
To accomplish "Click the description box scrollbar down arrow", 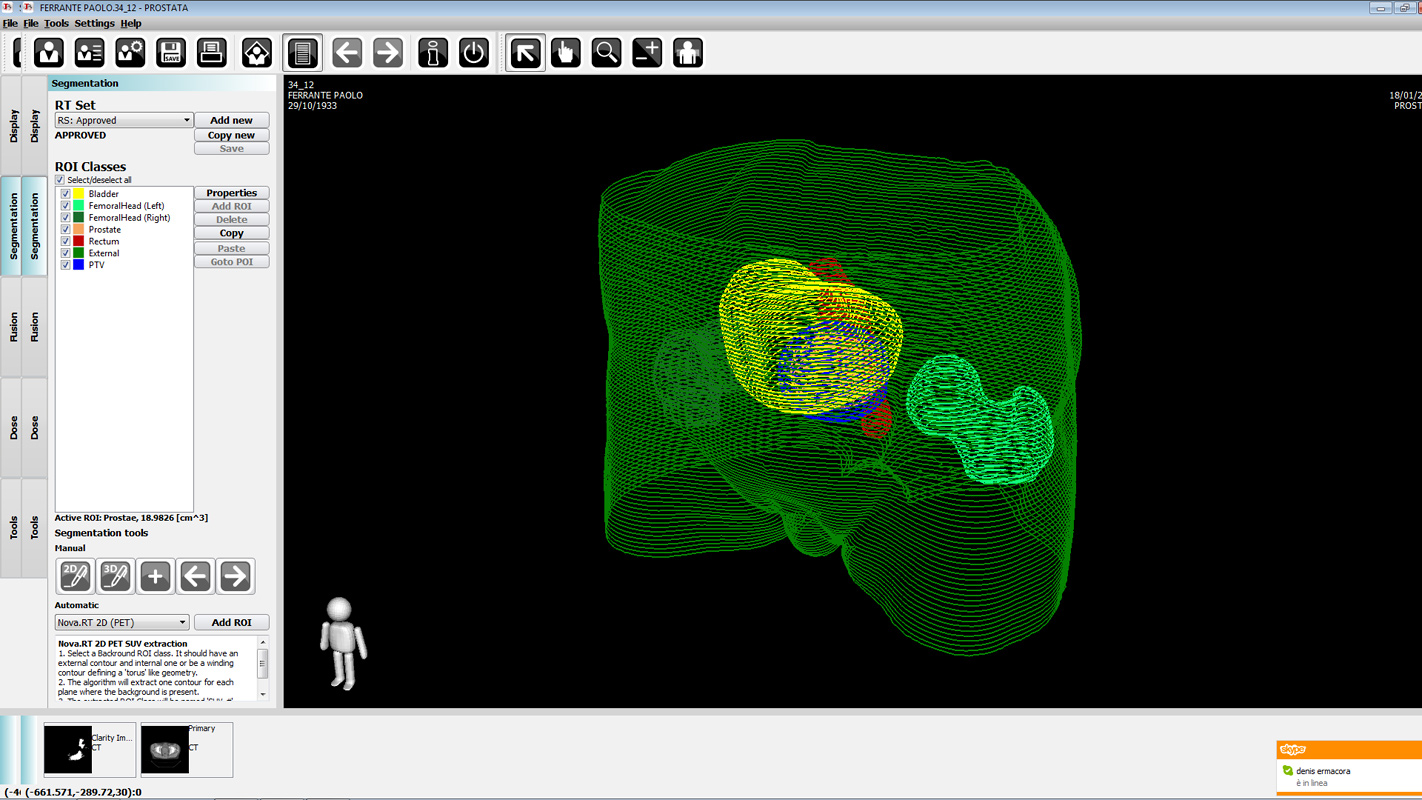I will coord(263,693).
